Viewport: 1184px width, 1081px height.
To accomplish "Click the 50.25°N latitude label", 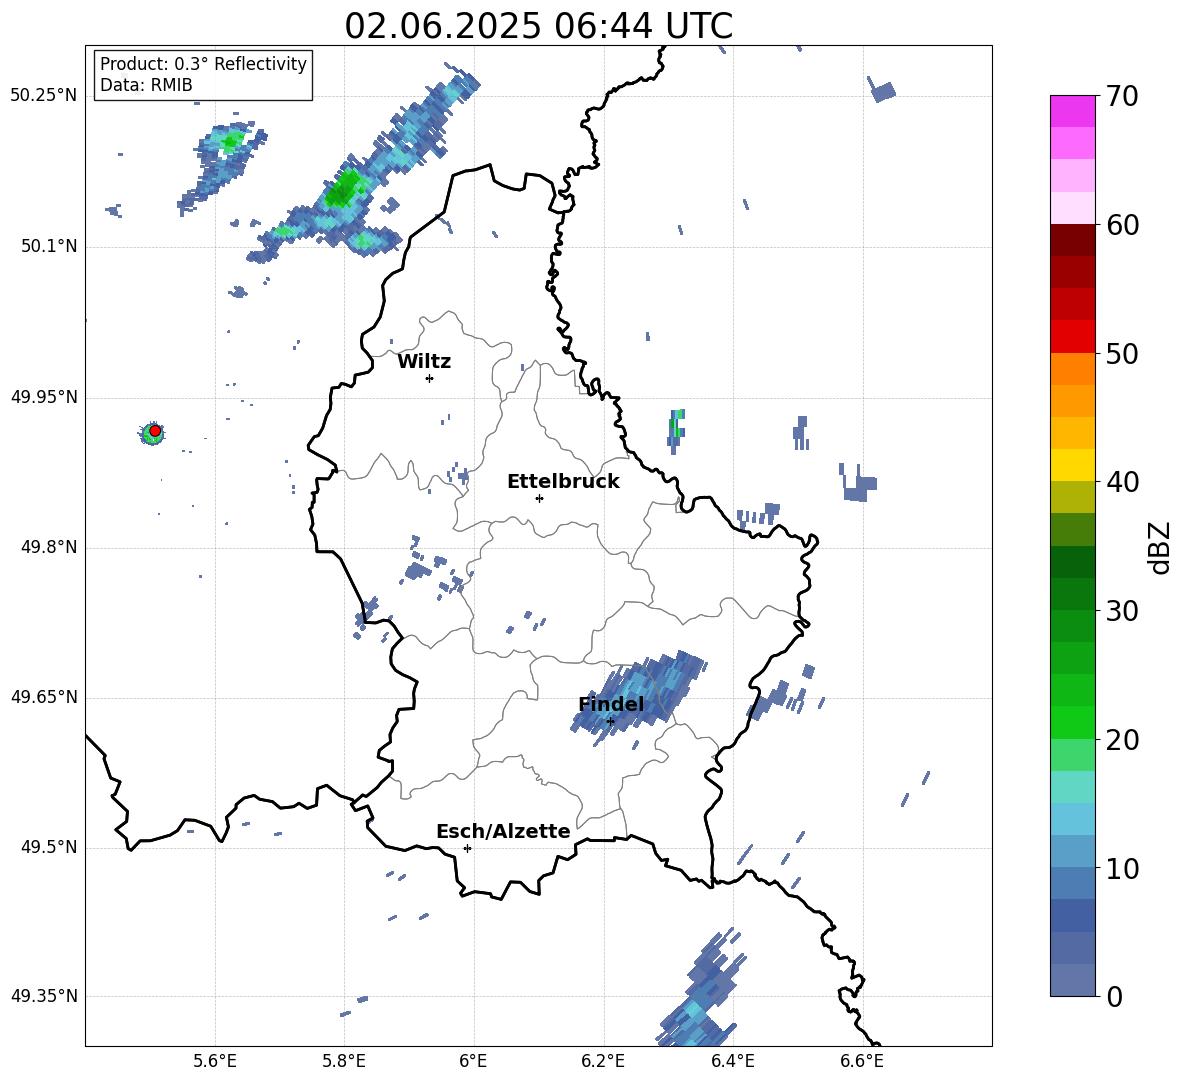I will point(43,96).
